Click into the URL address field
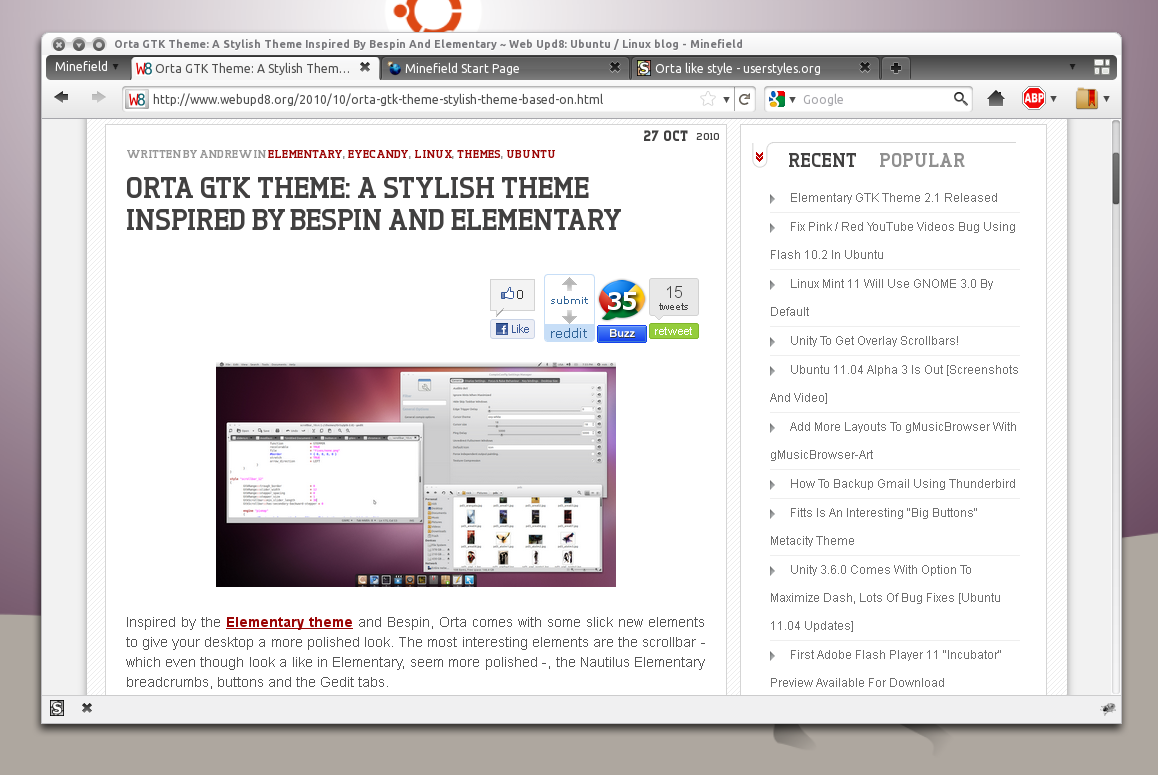Viewport: 1158px width, 775px height. pyautogui.click(x=422, y=99)
